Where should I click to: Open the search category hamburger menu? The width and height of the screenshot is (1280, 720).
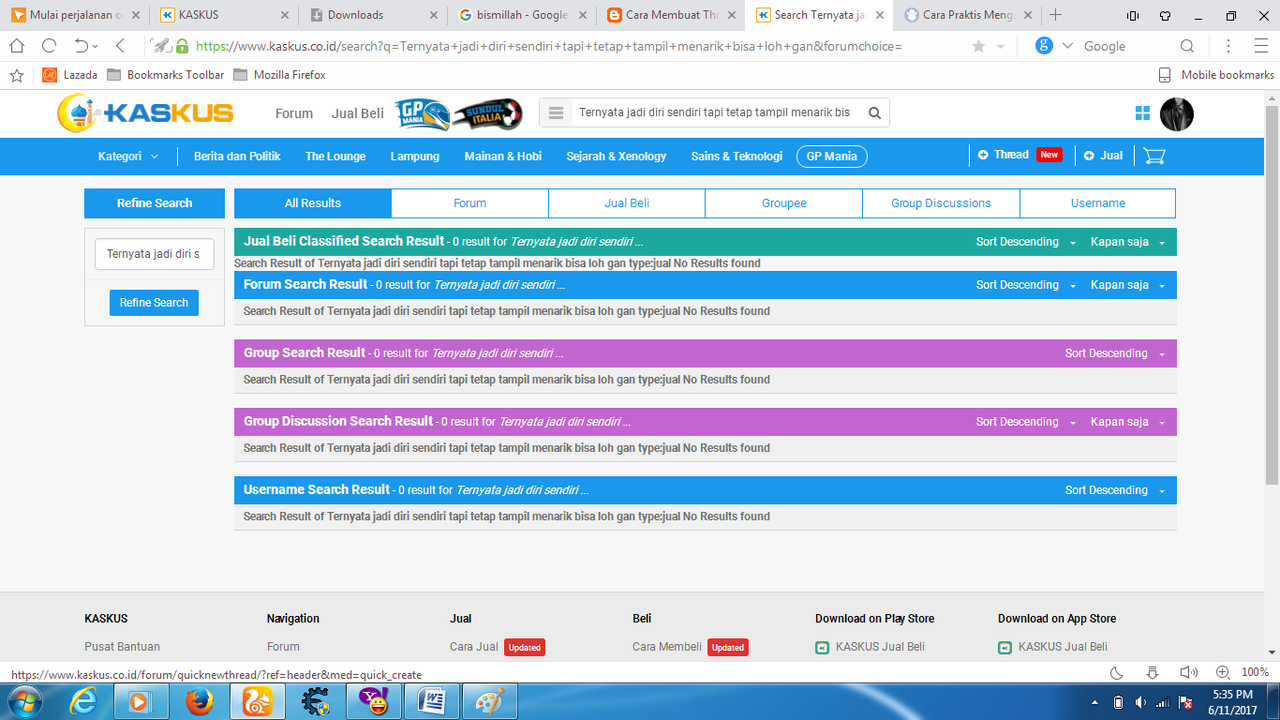pos(557,113)
